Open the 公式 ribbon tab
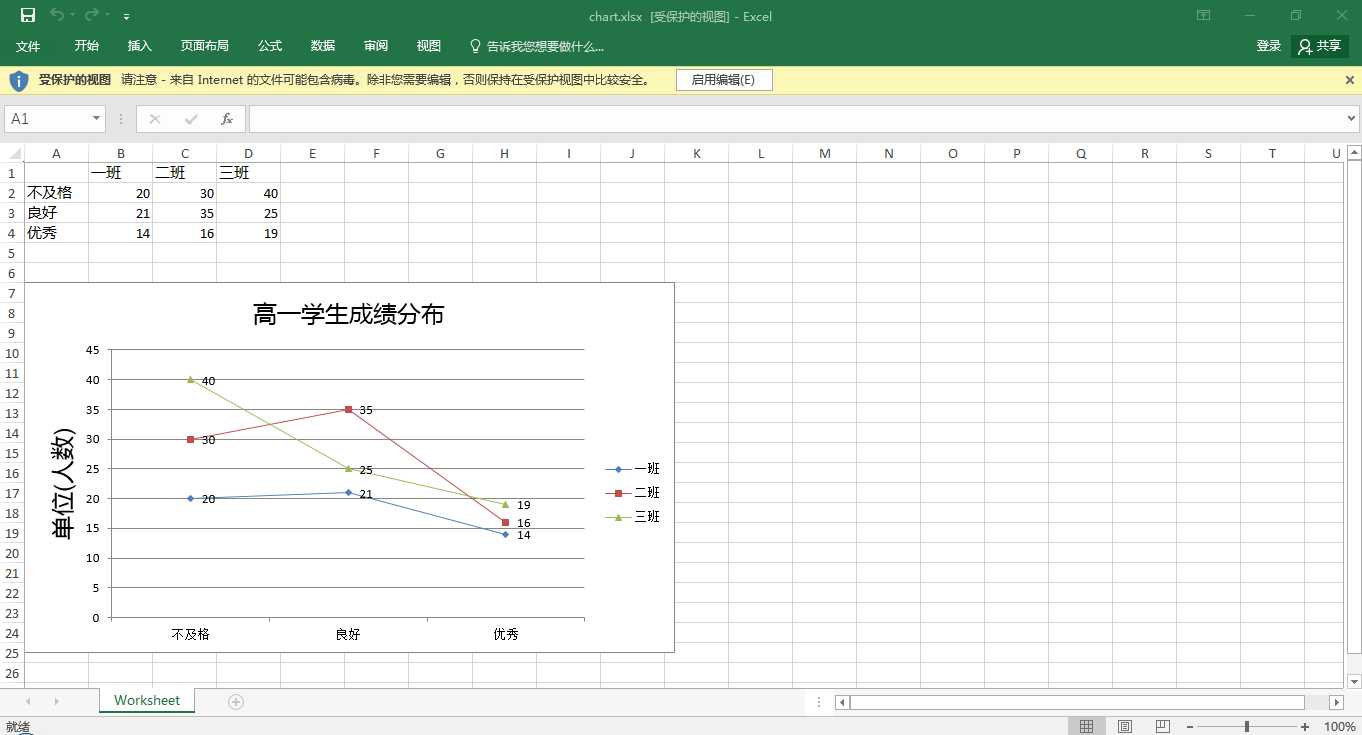The image size is (1362, 735). (270, 46)
